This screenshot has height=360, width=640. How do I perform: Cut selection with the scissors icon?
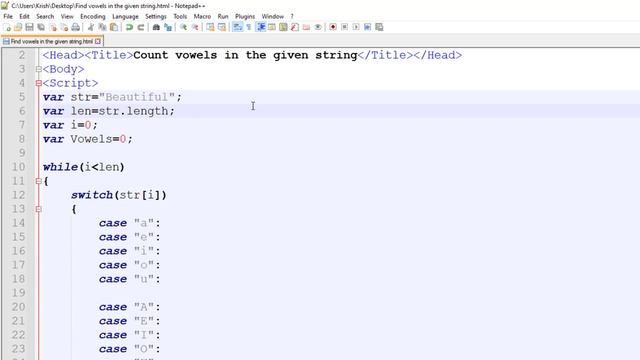click(91, 27)
